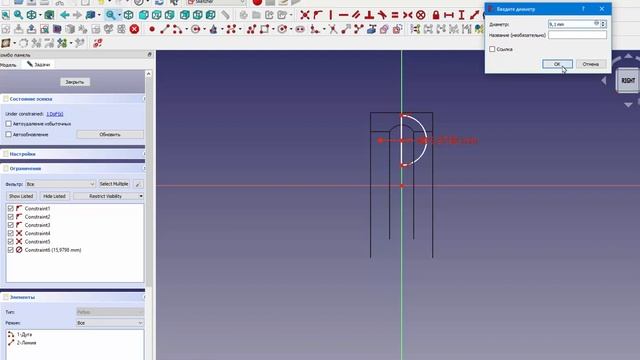
Task: Click Cancel in the diameter dialog
Action: tap(591, 64)
